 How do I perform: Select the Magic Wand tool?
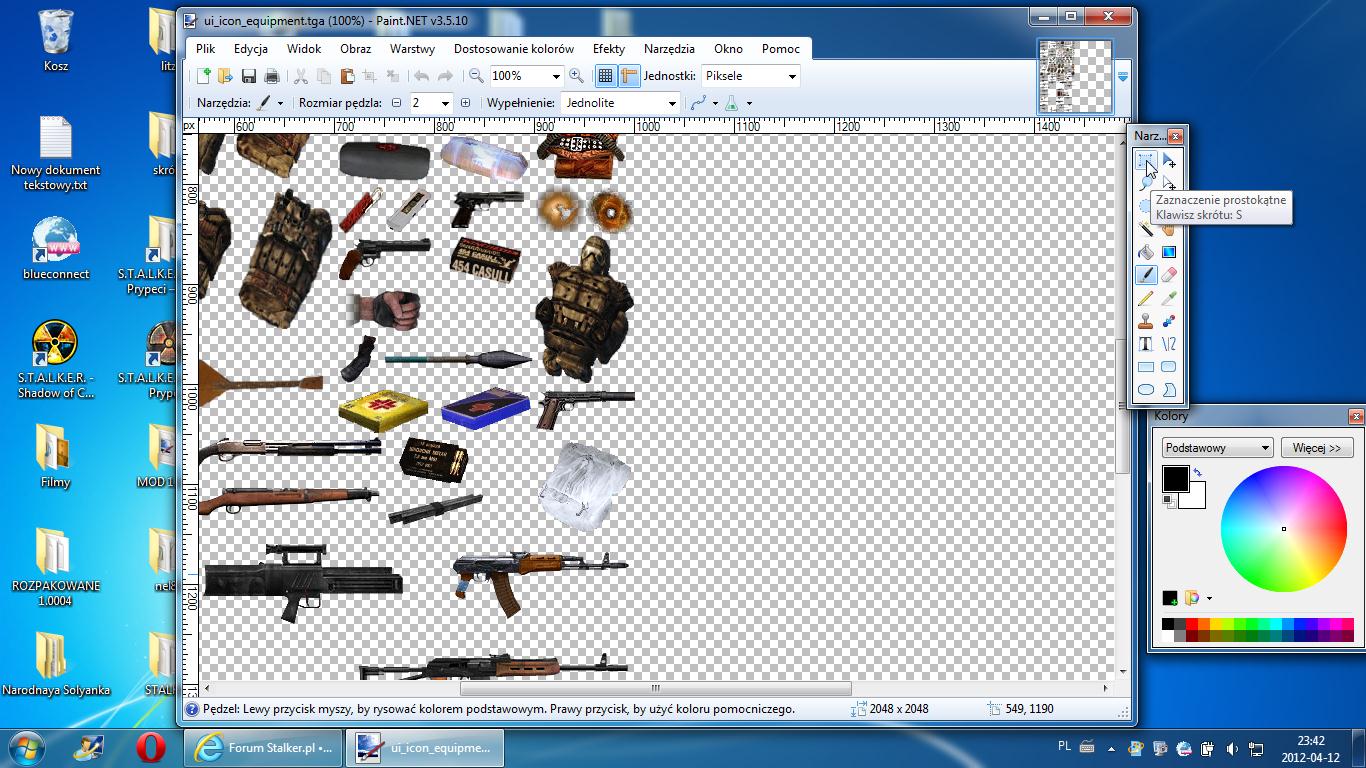coord(1146,230)
